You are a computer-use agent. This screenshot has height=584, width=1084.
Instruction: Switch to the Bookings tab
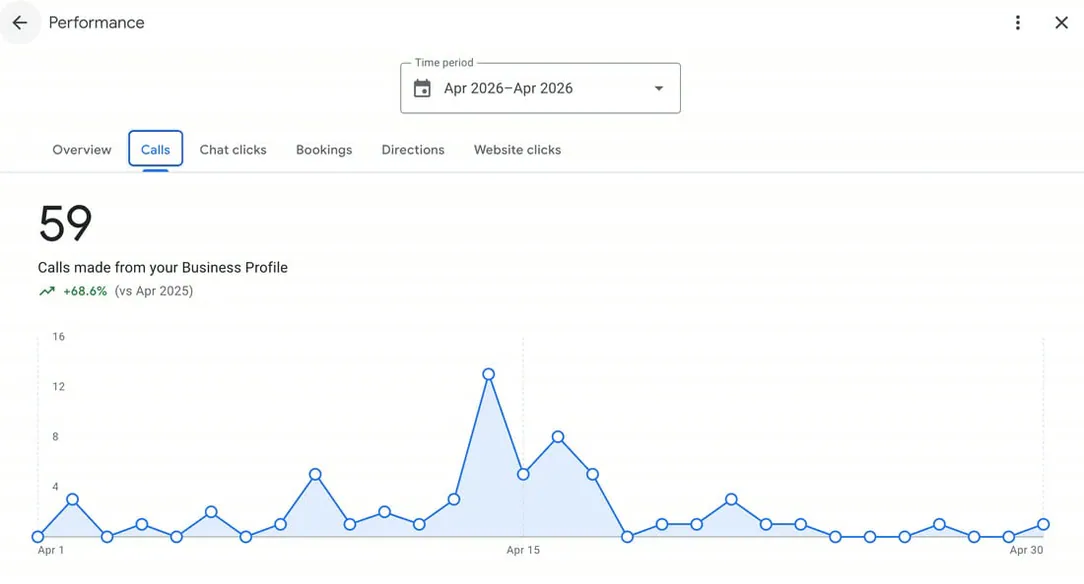[324, 150]
